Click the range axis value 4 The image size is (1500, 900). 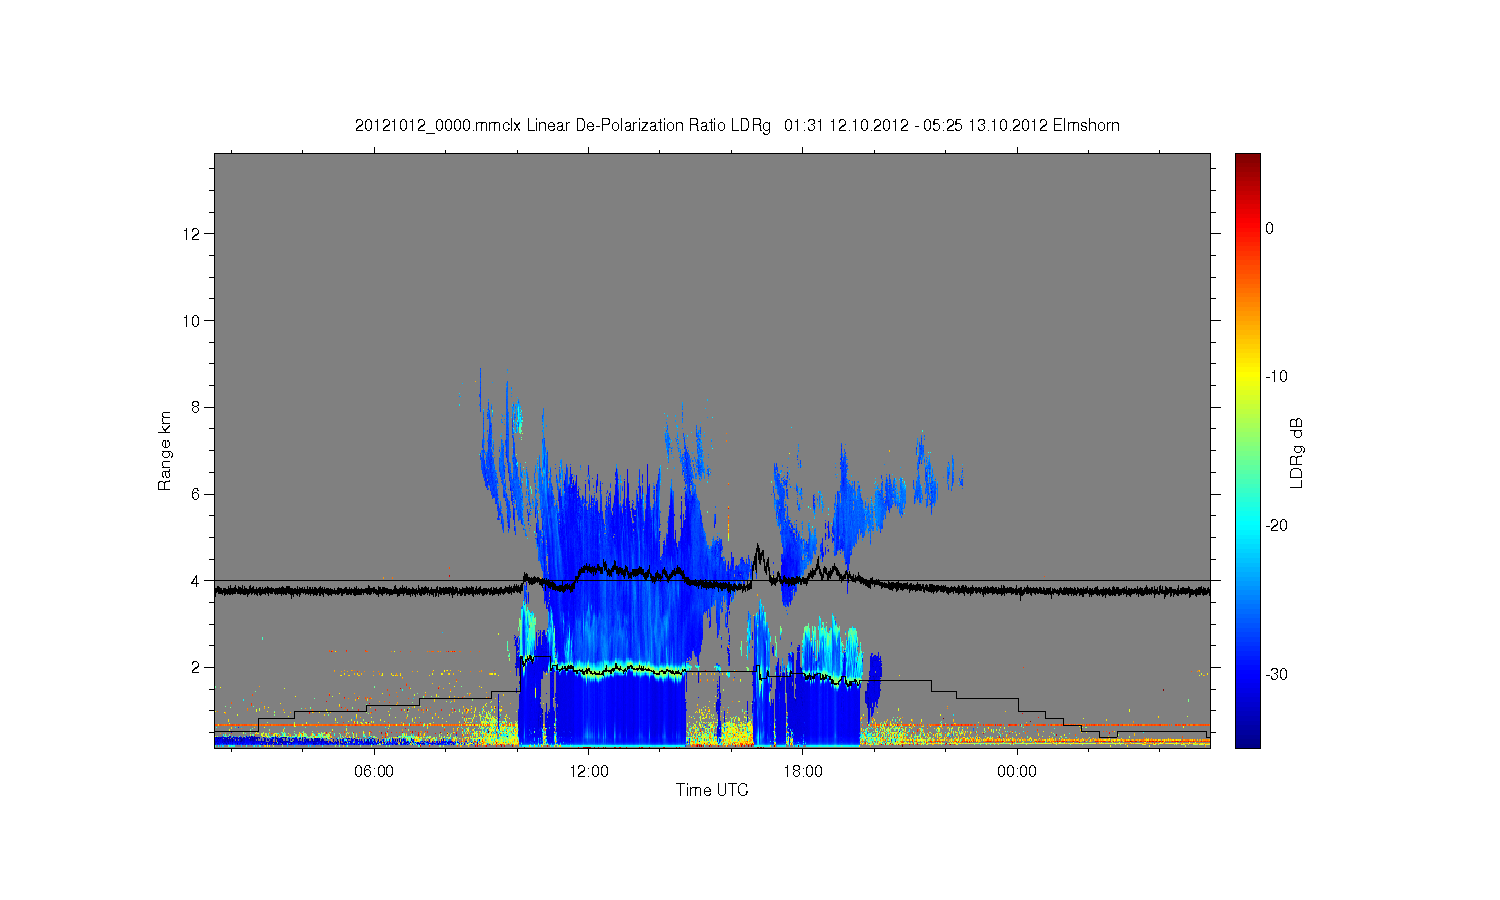196,580
